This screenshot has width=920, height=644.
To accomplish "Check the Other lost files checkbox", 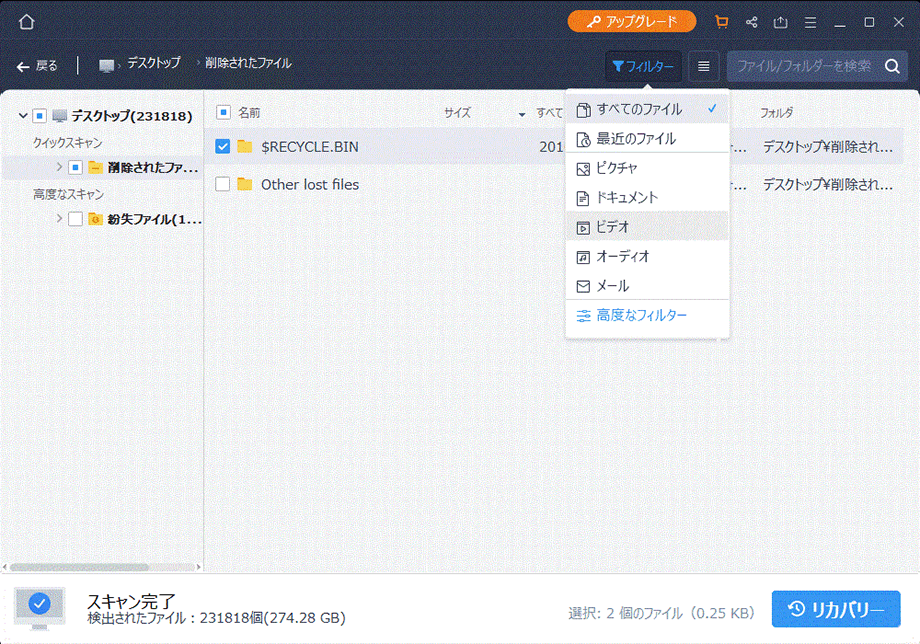I will click(222, 184).
